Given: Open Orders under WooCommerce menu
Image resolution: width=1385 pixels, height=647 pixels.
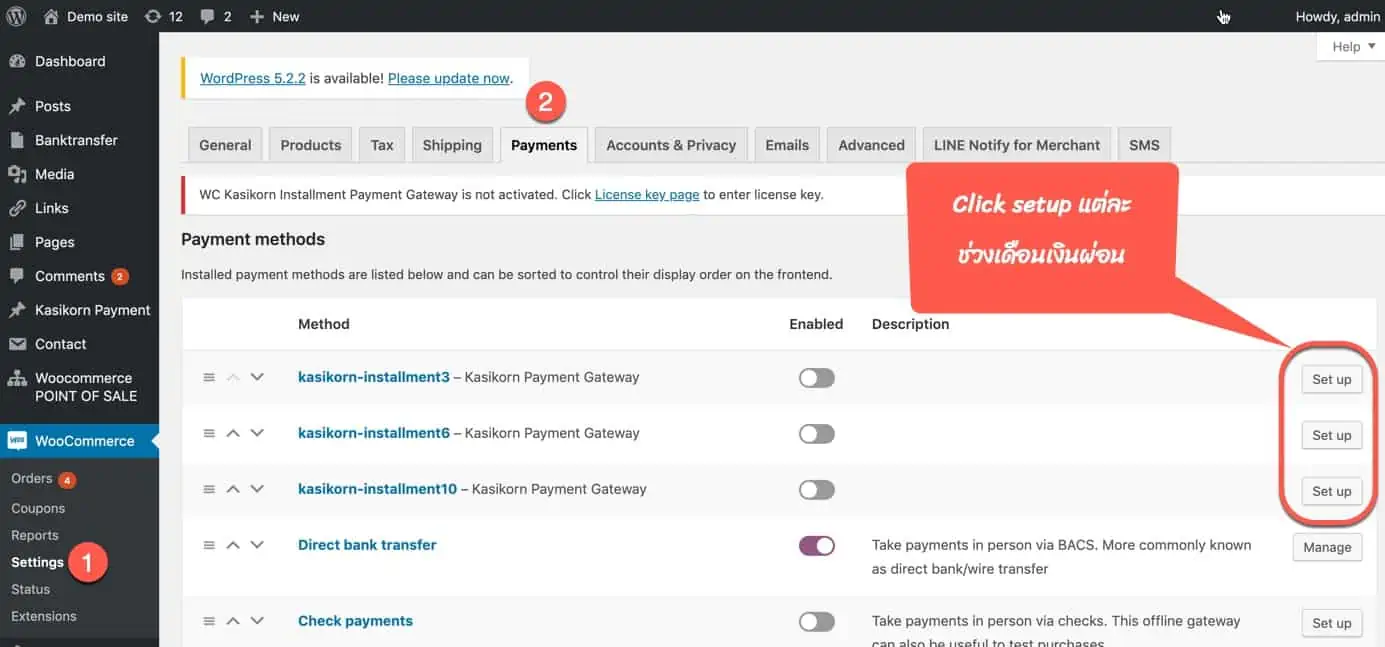Looking at the screenshot, I should pos(32,479).
